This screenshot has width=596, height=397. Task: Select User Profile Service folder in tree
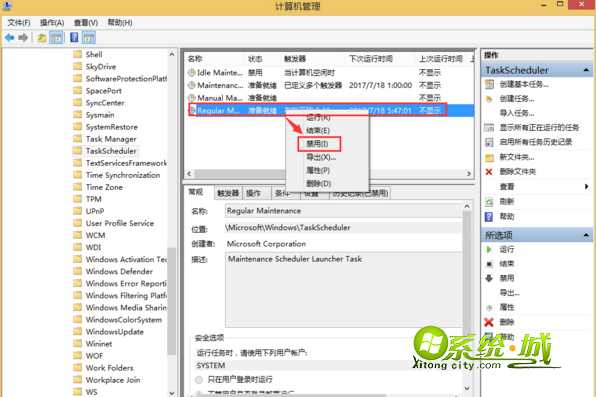pyautogui.click(x=120, y=223)
